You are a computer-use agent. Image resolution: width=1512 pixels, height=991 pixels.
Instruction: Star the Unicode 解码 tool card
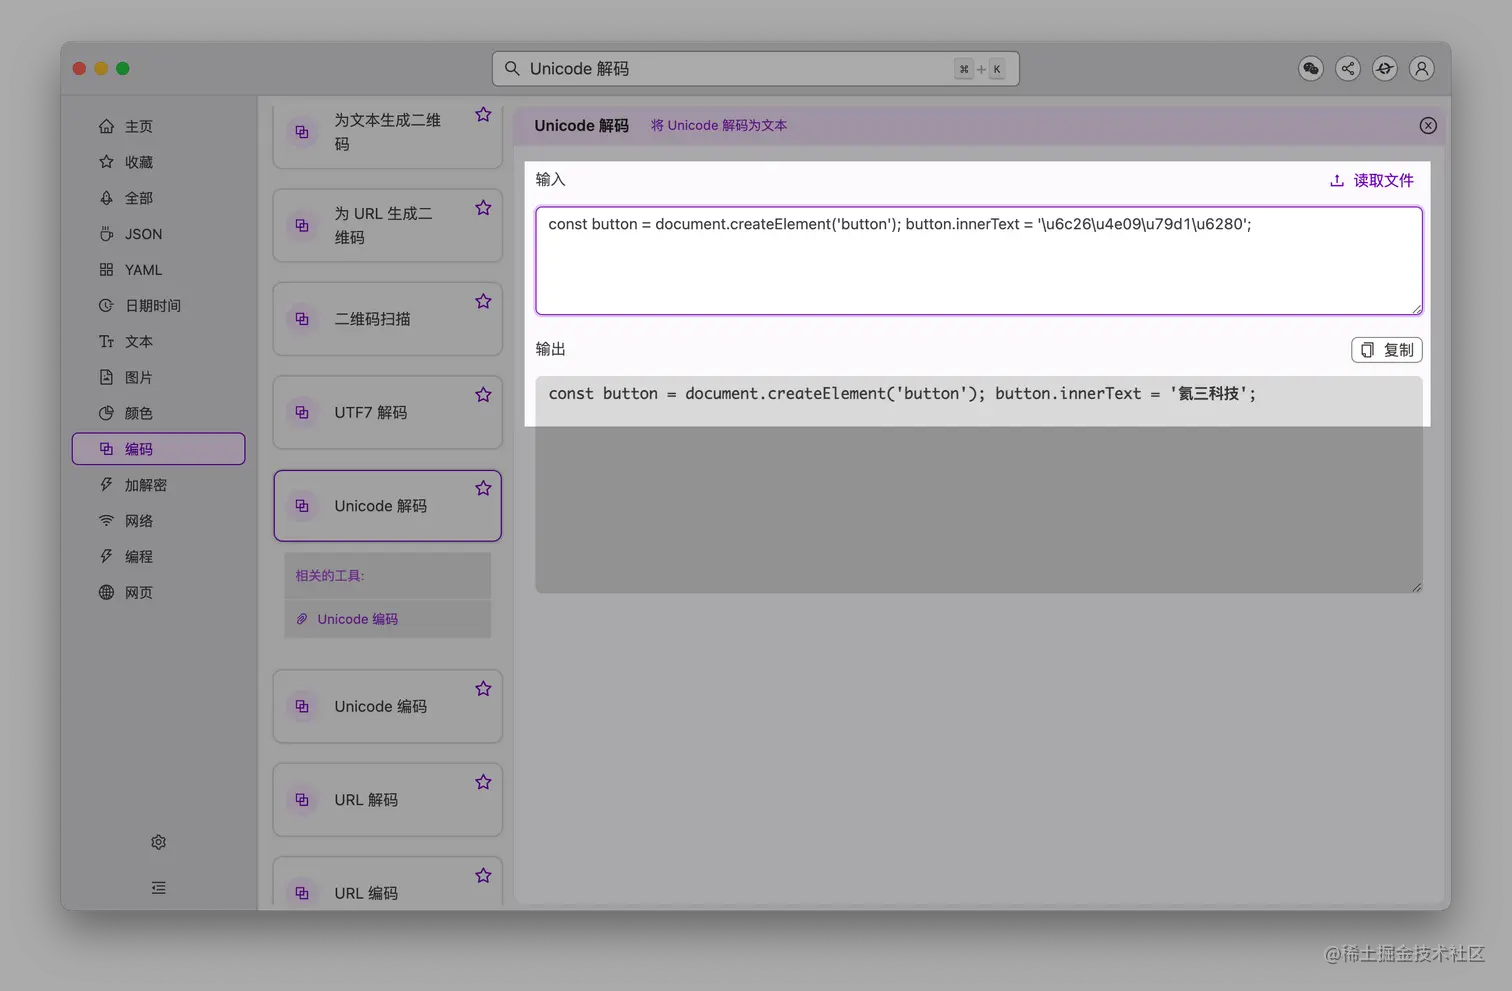pyautogui.click(x=483, y=488)
